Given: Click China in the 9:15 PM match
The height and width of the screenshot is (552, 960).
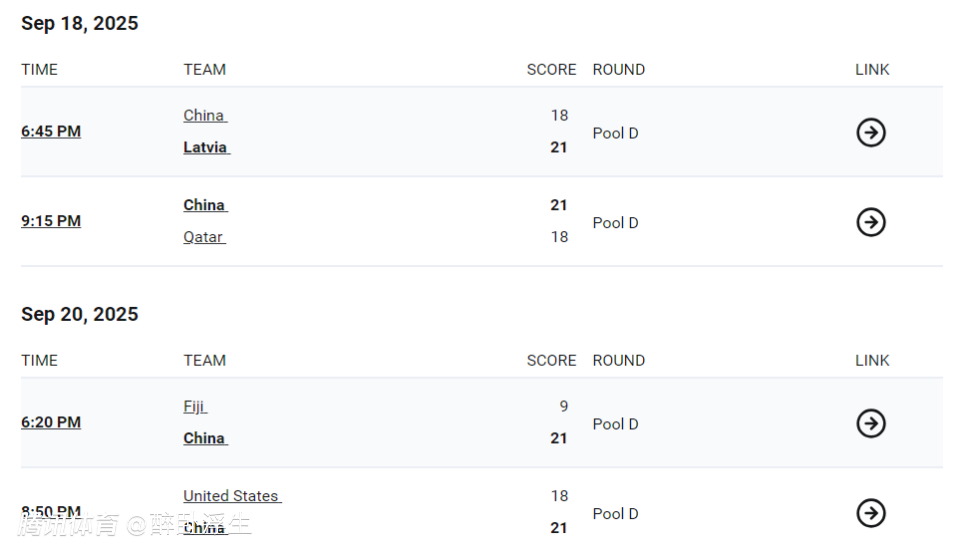Looking at the screenshot, I should click(x=204, y=205).
